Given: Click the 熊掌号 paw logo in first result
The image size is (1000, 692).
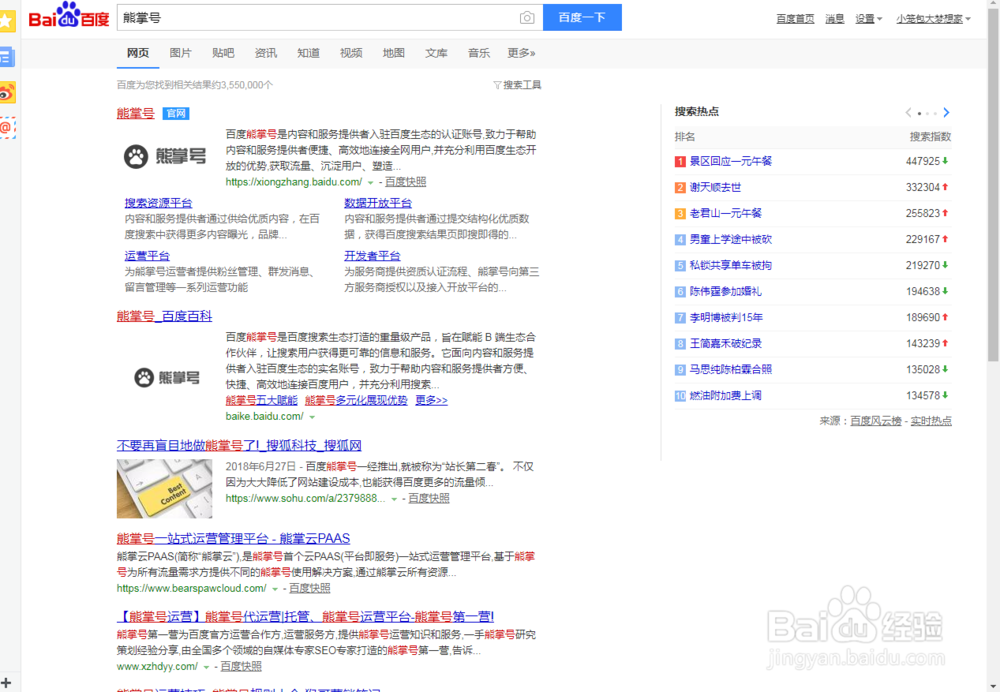Looking at the screenshot, I should point(165,156).
